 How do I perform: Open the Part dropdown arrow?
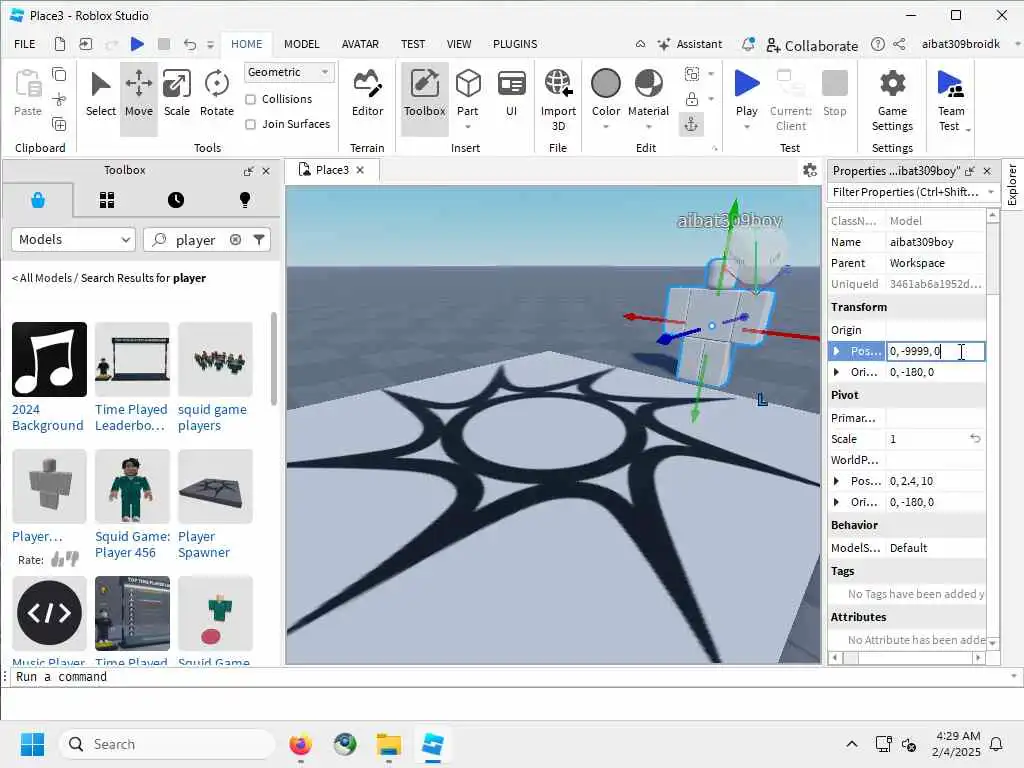468,127
